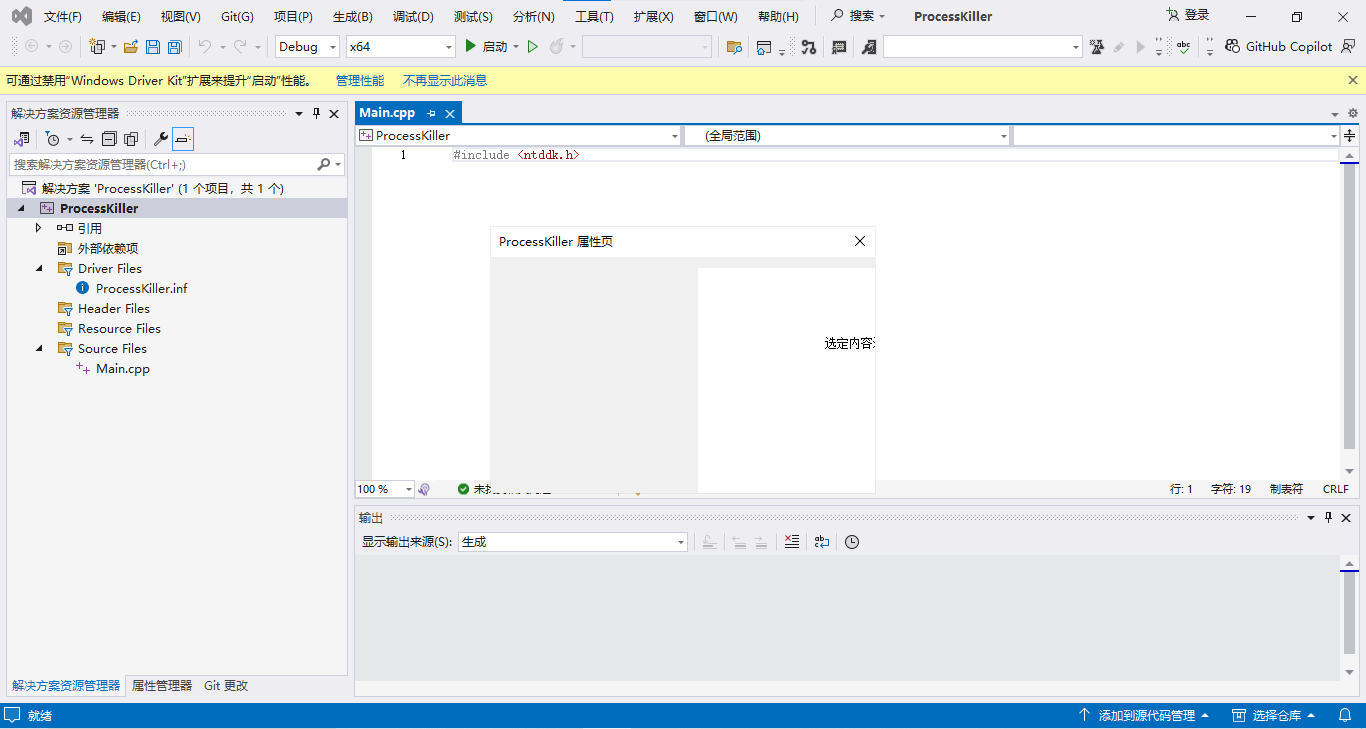1366x729 pixels.
Task: Select the 外部依赖项 node
Action: (108, 249)
